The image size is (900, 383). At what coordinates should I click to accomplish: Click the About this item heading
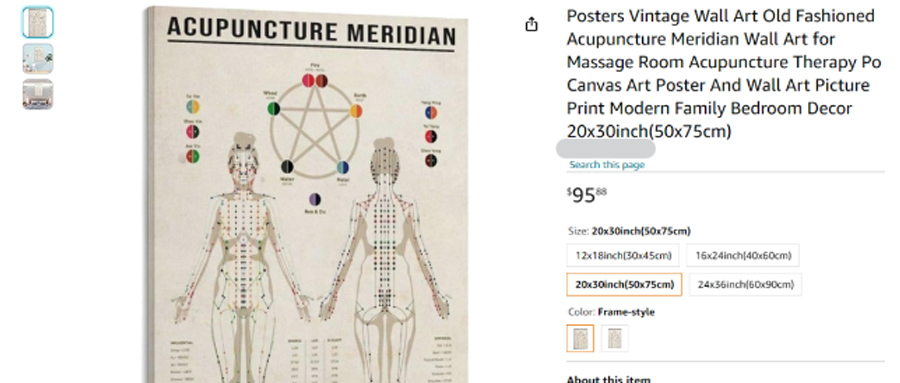pos(608,379)
